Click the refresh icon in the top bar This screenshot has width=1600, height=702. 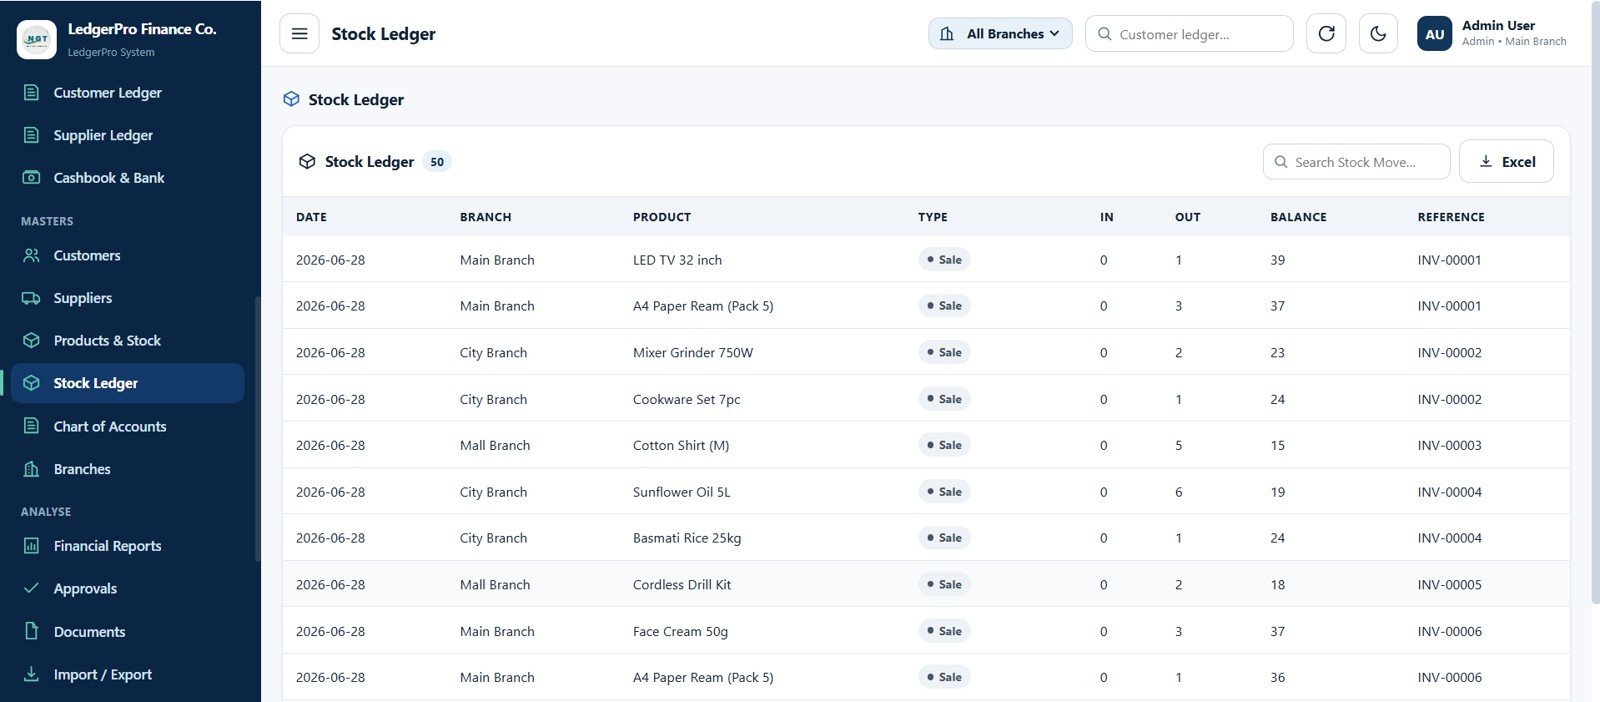coord(1326,34)
